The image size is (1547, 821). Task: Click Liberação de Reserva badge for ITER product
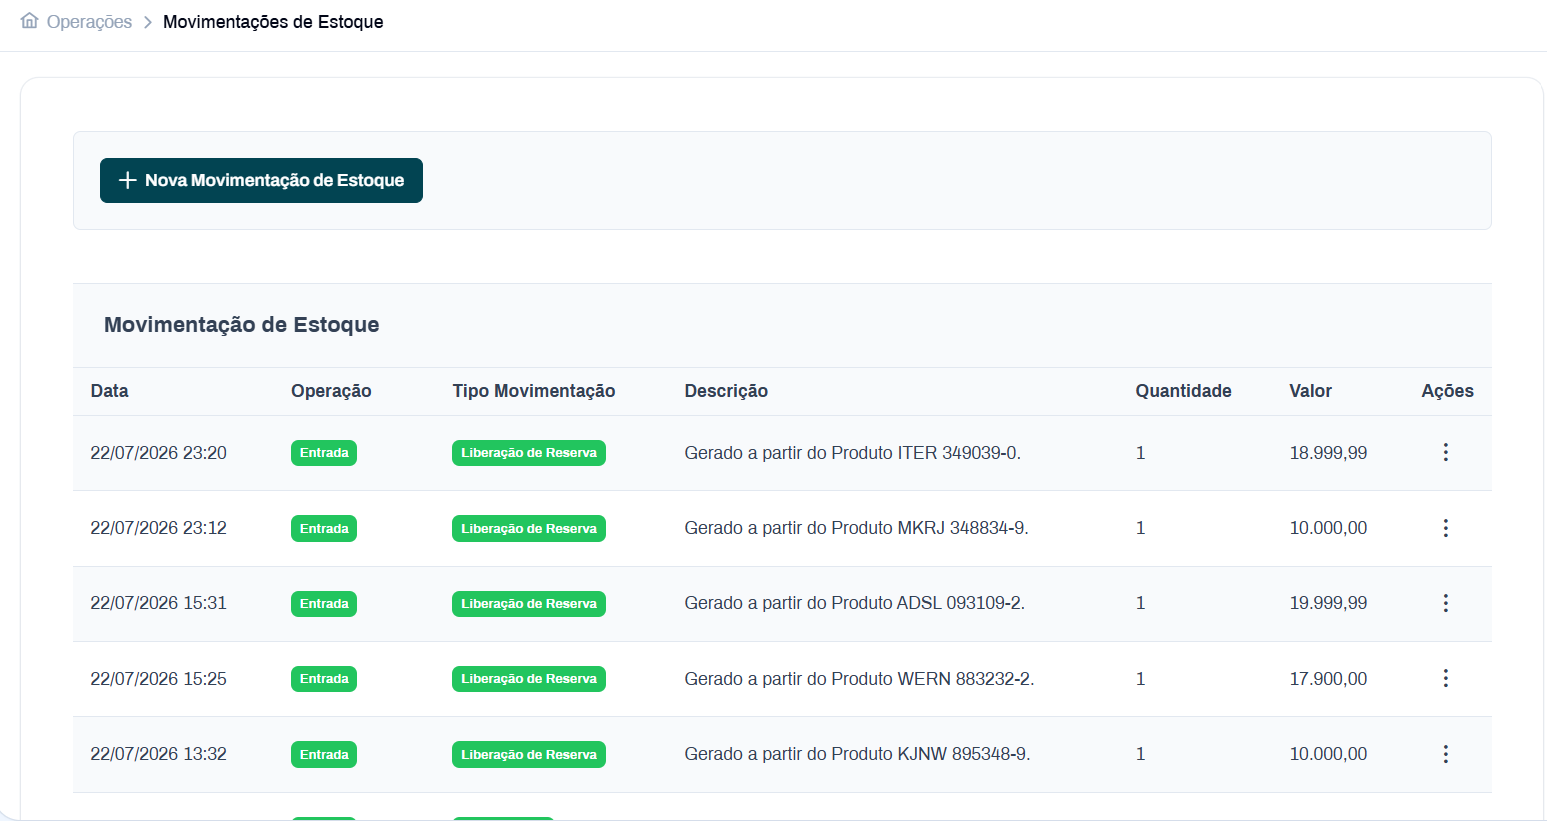point(529,453)
